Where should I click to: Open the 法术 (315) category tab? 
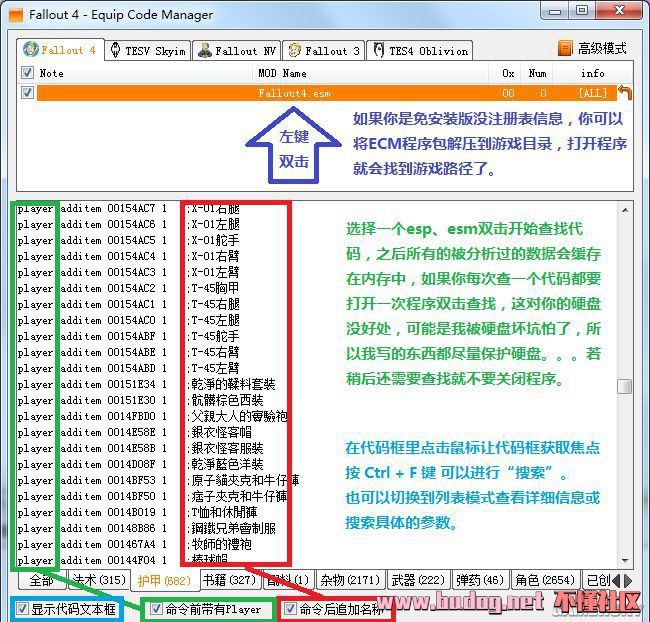click(x=99, y=580)
